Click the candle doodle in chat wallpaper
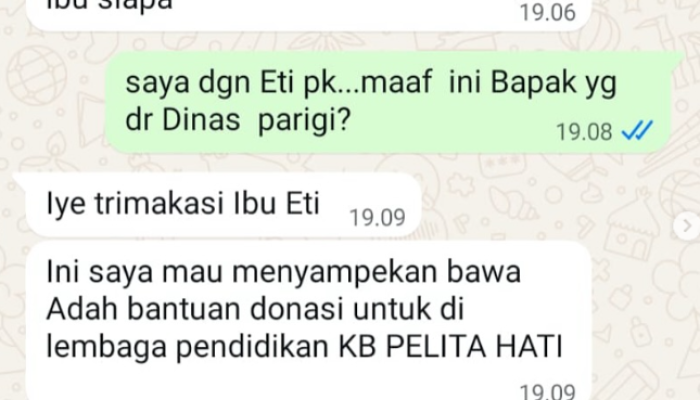This screenshot has width=700, height=400. [x=55, y=152]
